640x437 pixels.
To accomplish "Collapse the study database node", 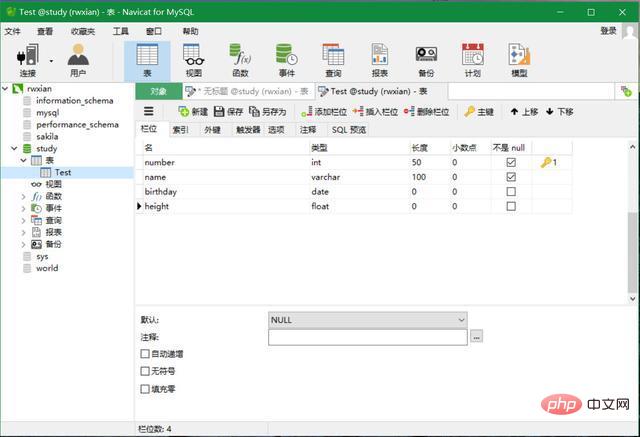I will [15, 149].
